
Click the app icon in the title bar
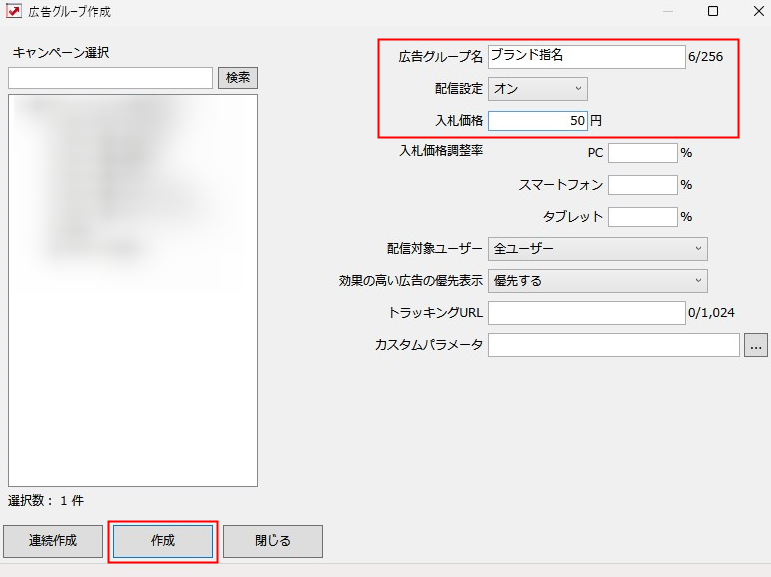pyautogui.click(x=14, y=12)
